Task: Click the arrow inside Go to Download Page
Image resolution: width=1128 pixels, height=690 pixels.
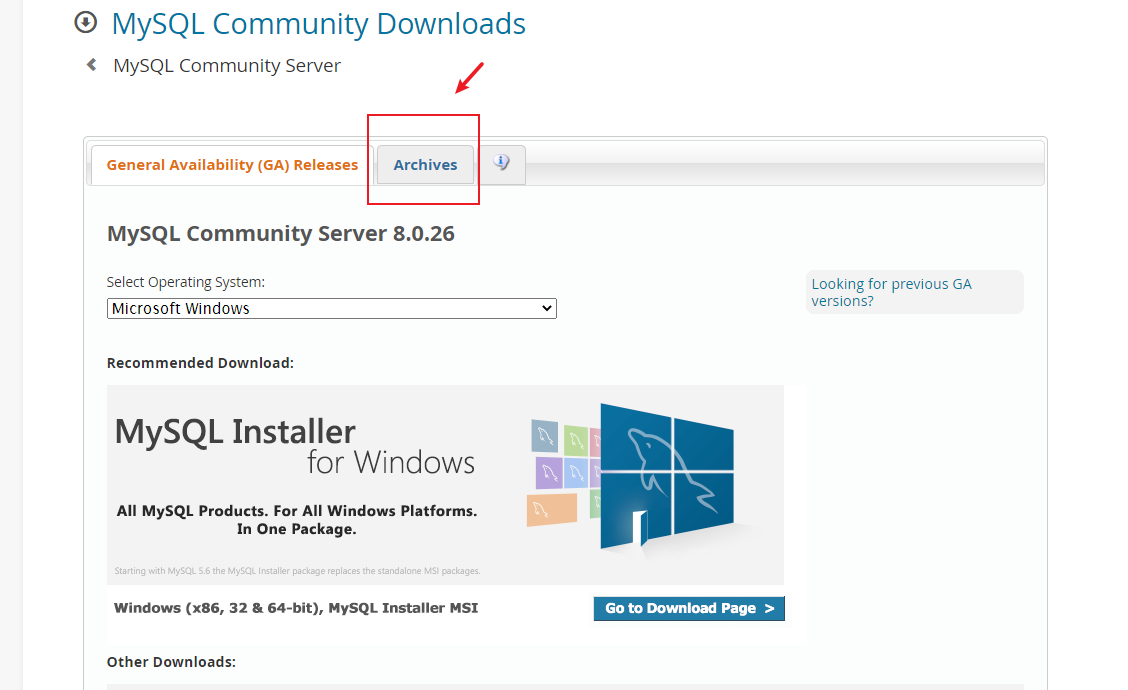Action: (x=770, y=608)
